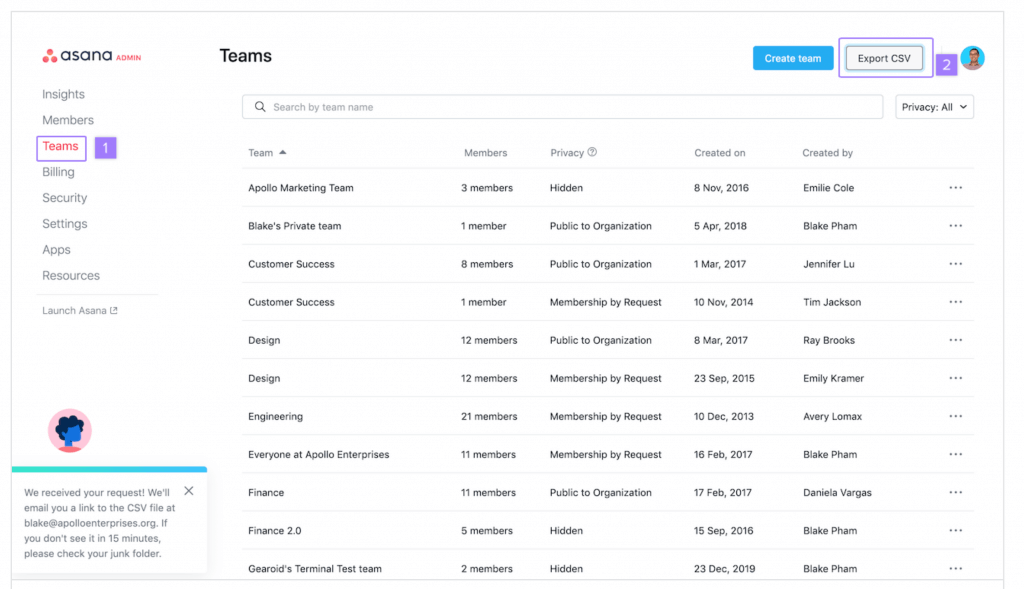Open the Privacy column help icon
The image size is (1024, 589).
click(592, 152)
